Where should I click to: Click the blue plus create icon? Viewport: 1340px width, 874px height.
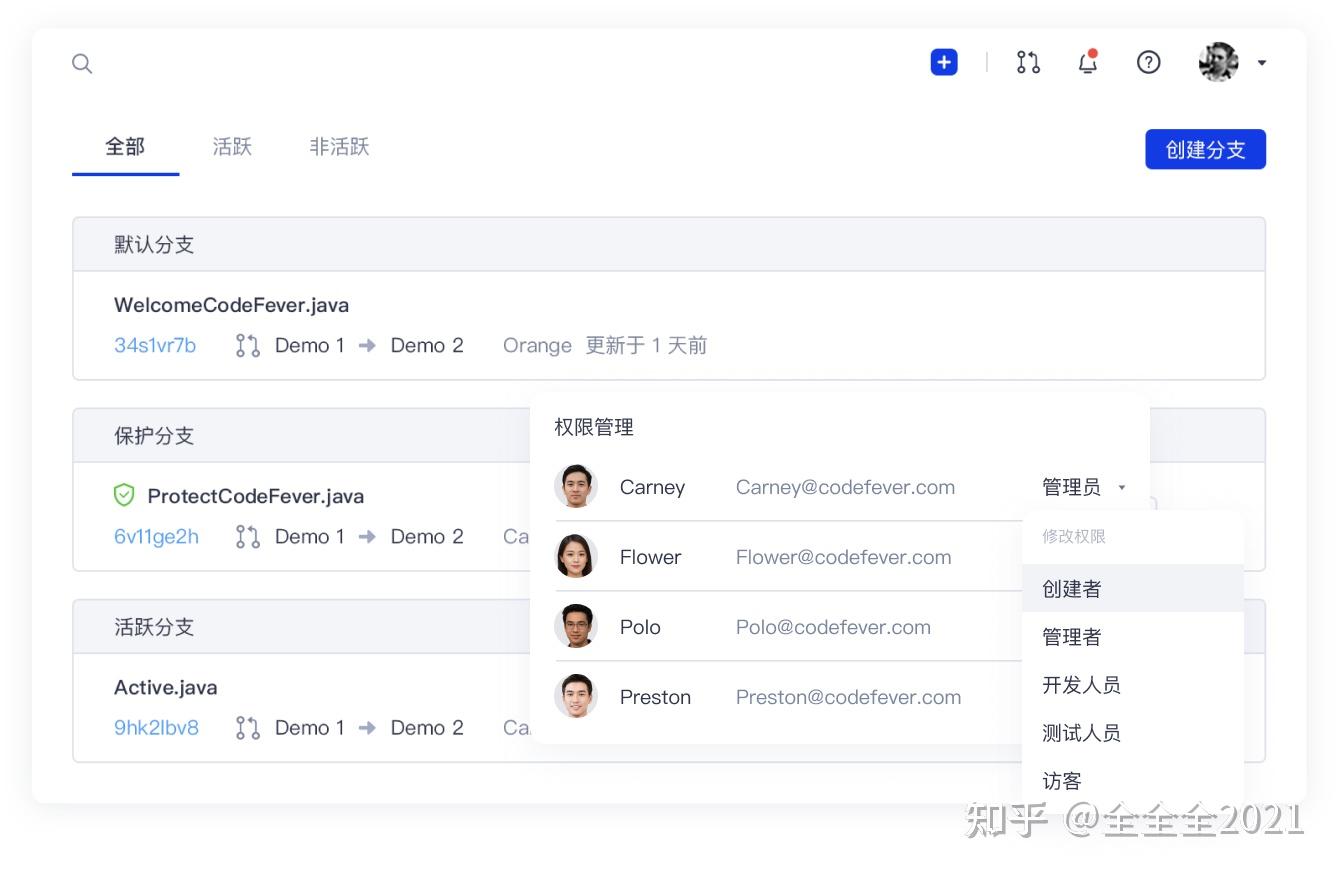click(944, 62)
